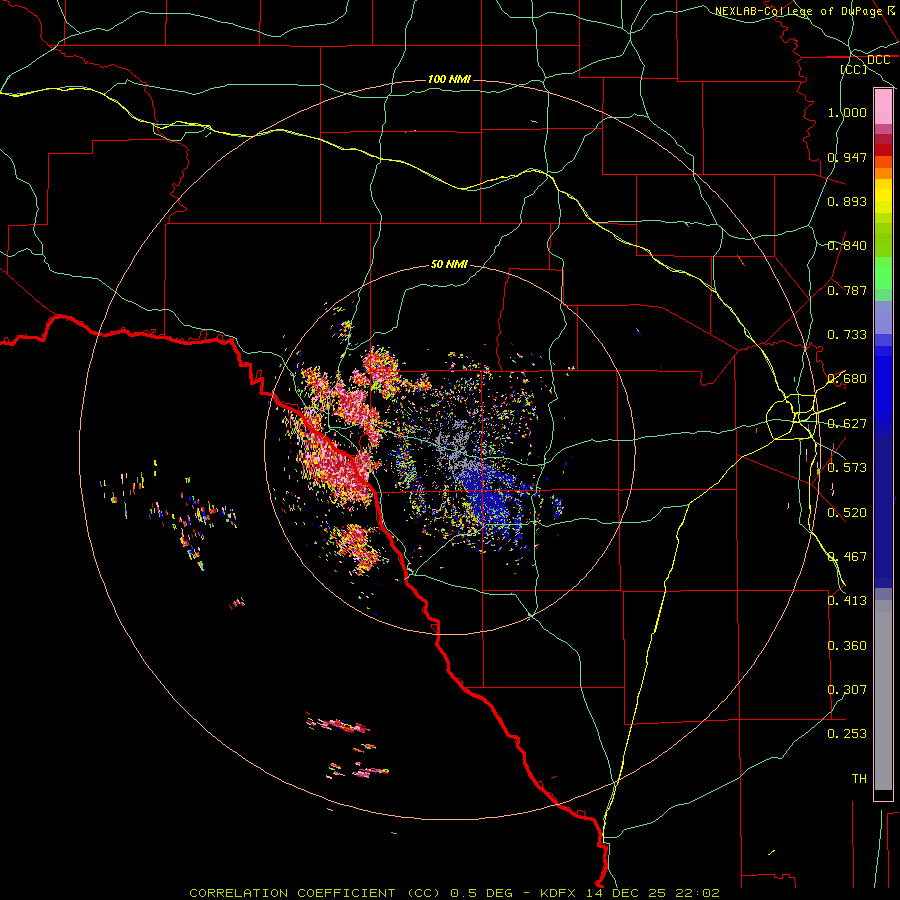Click the 0.413 legend value
The height and width of the screenshot is (900, 900).
coord(847,601)
